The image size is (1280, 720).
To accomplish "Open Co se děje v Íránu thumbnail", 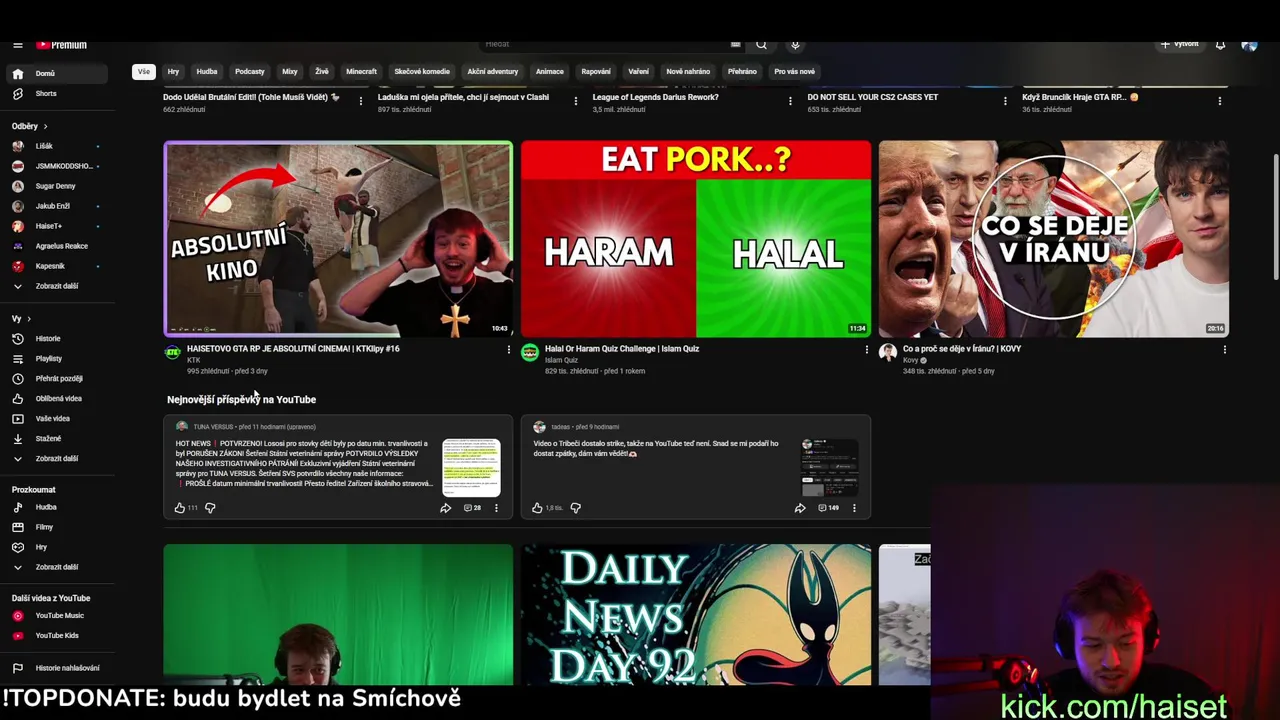I will (x=1054, y=239).
